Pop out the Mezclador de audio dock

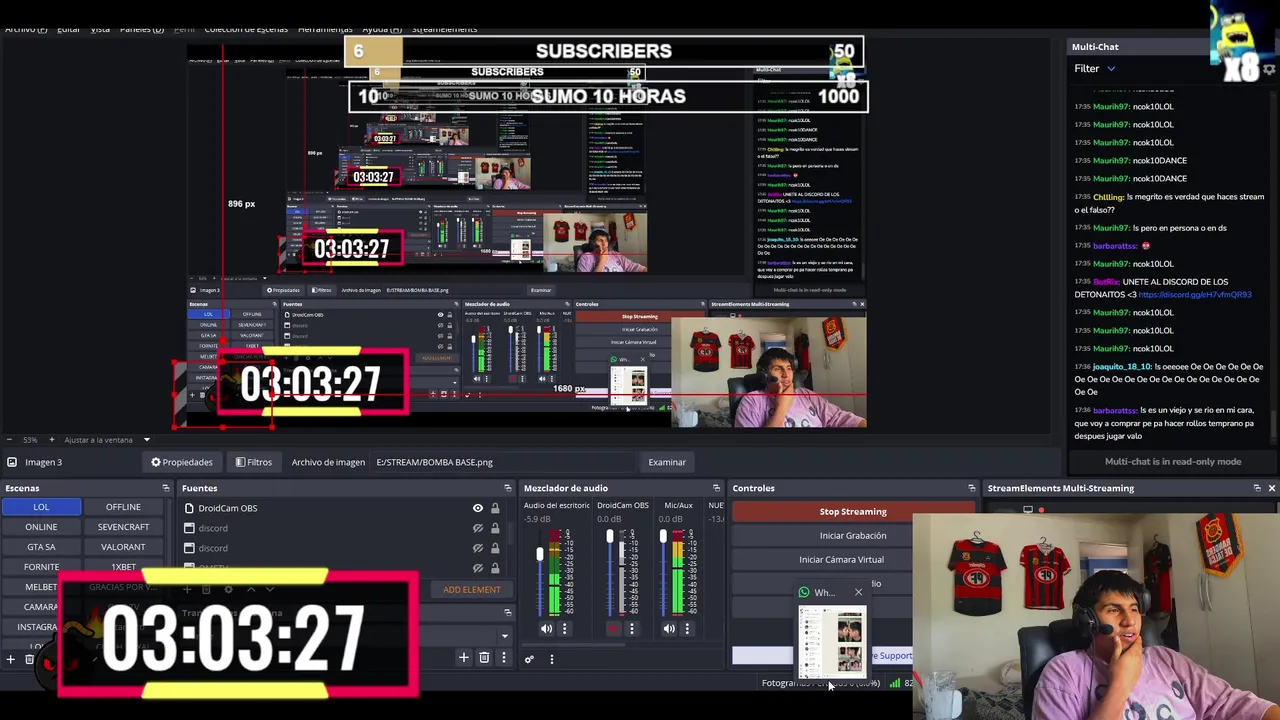coord(716,488)
